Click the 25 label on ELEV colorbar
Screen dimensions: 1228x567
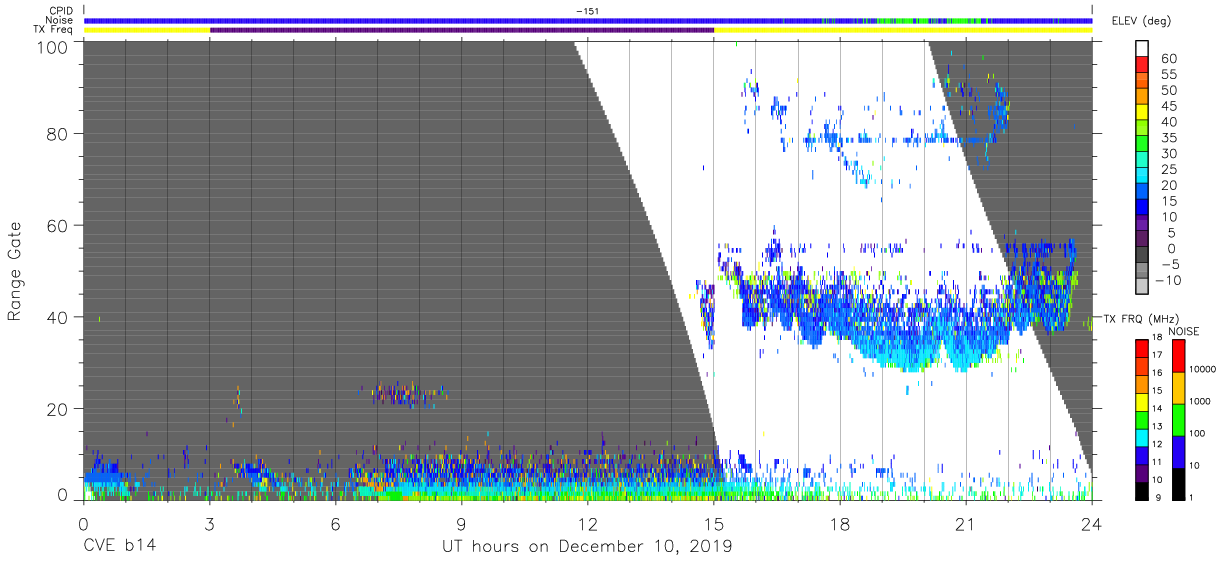tap(1168, 169)
